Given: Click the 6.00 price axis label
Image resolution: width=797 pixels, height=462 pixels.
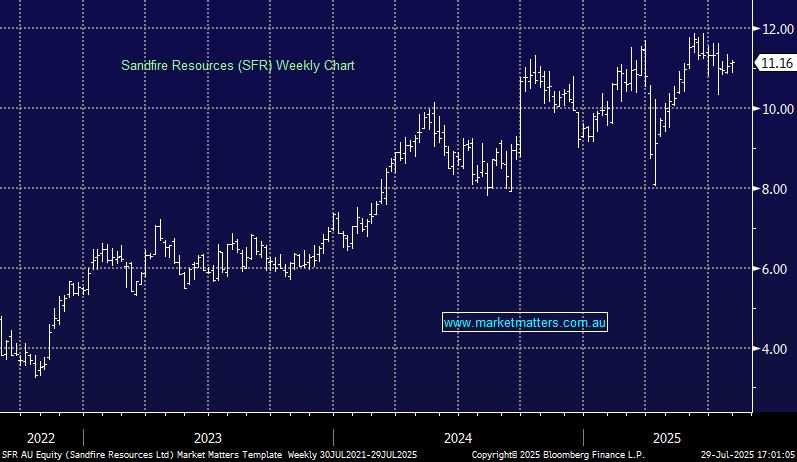Looking at the screenshot, I should coord(775,269).
